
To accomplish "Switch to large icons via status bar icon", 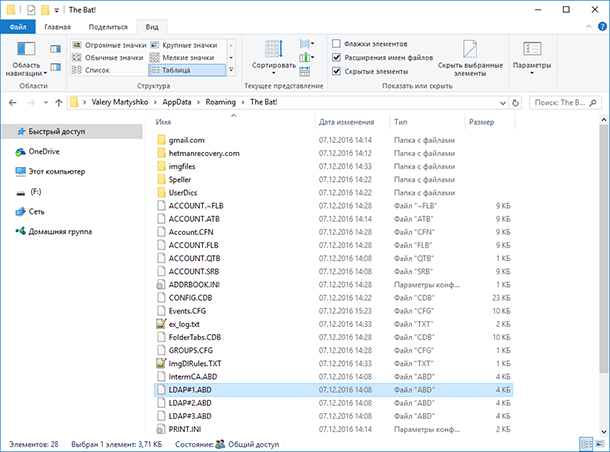I will click(599, 443).
